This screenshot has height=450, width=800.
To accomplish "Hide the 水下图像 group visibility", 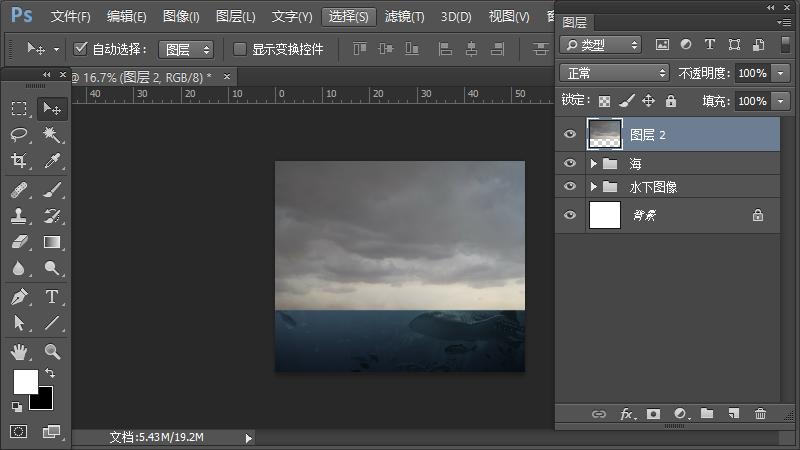I will (x=570, y=186).
